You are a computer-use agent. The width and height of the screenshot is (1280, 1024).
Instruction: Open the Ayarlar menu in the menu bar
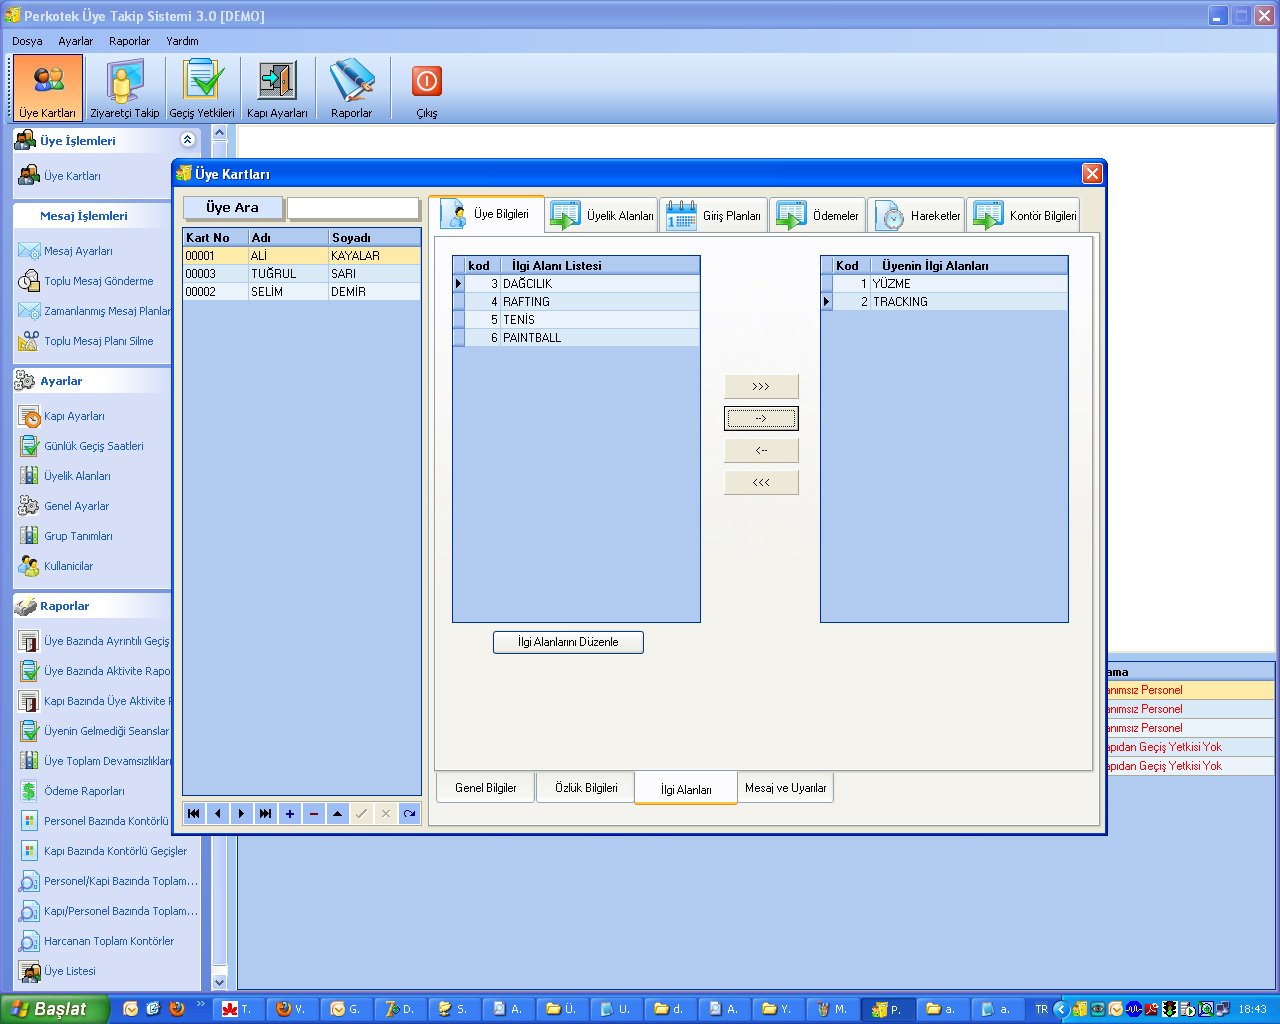75,41
